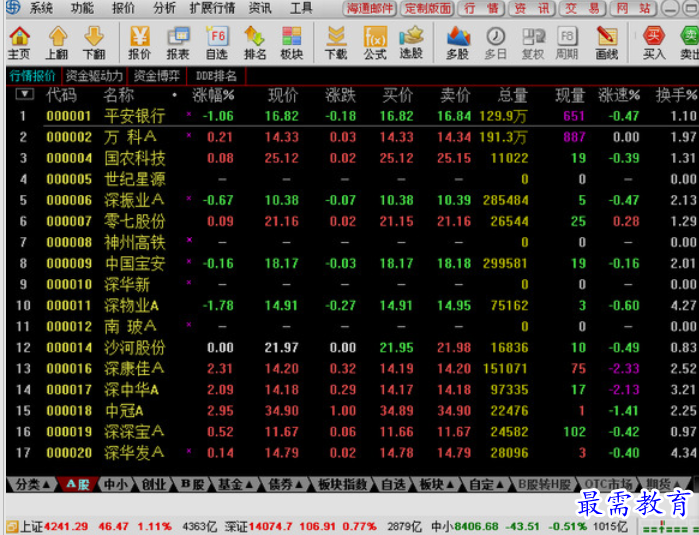699x535 pixels.
Task: Switch to the B股 bottom tab
Action: tap(192, 484)
